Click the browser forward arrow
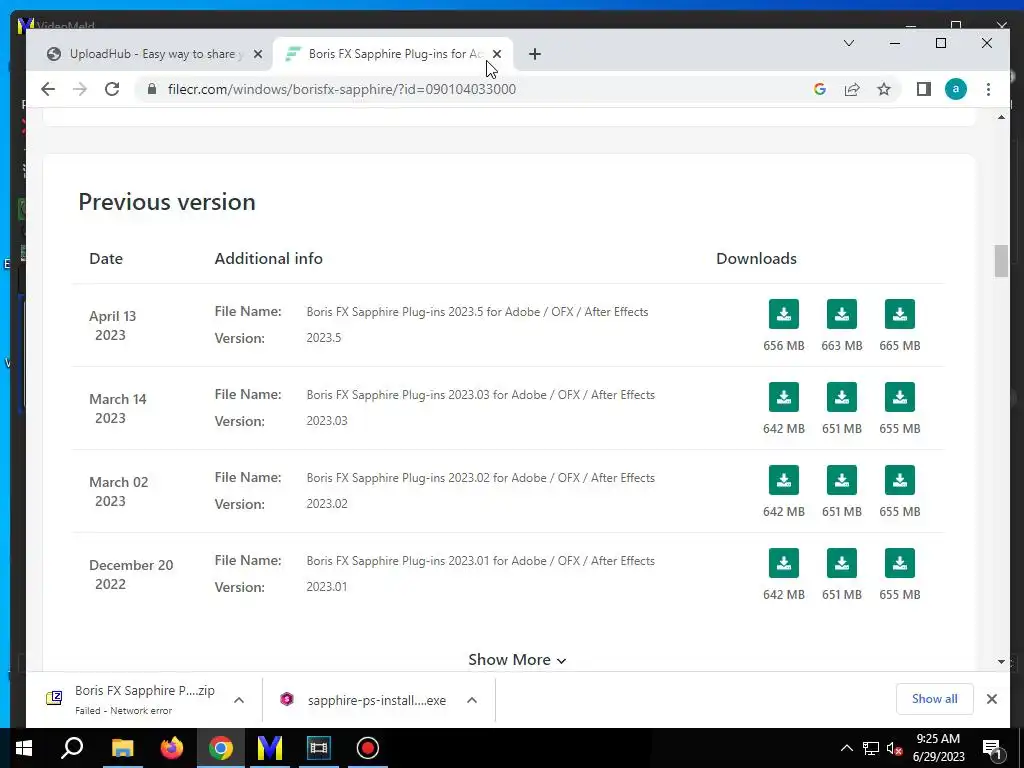The height and width of the screenshot is (768, 1024). (80, 89)
